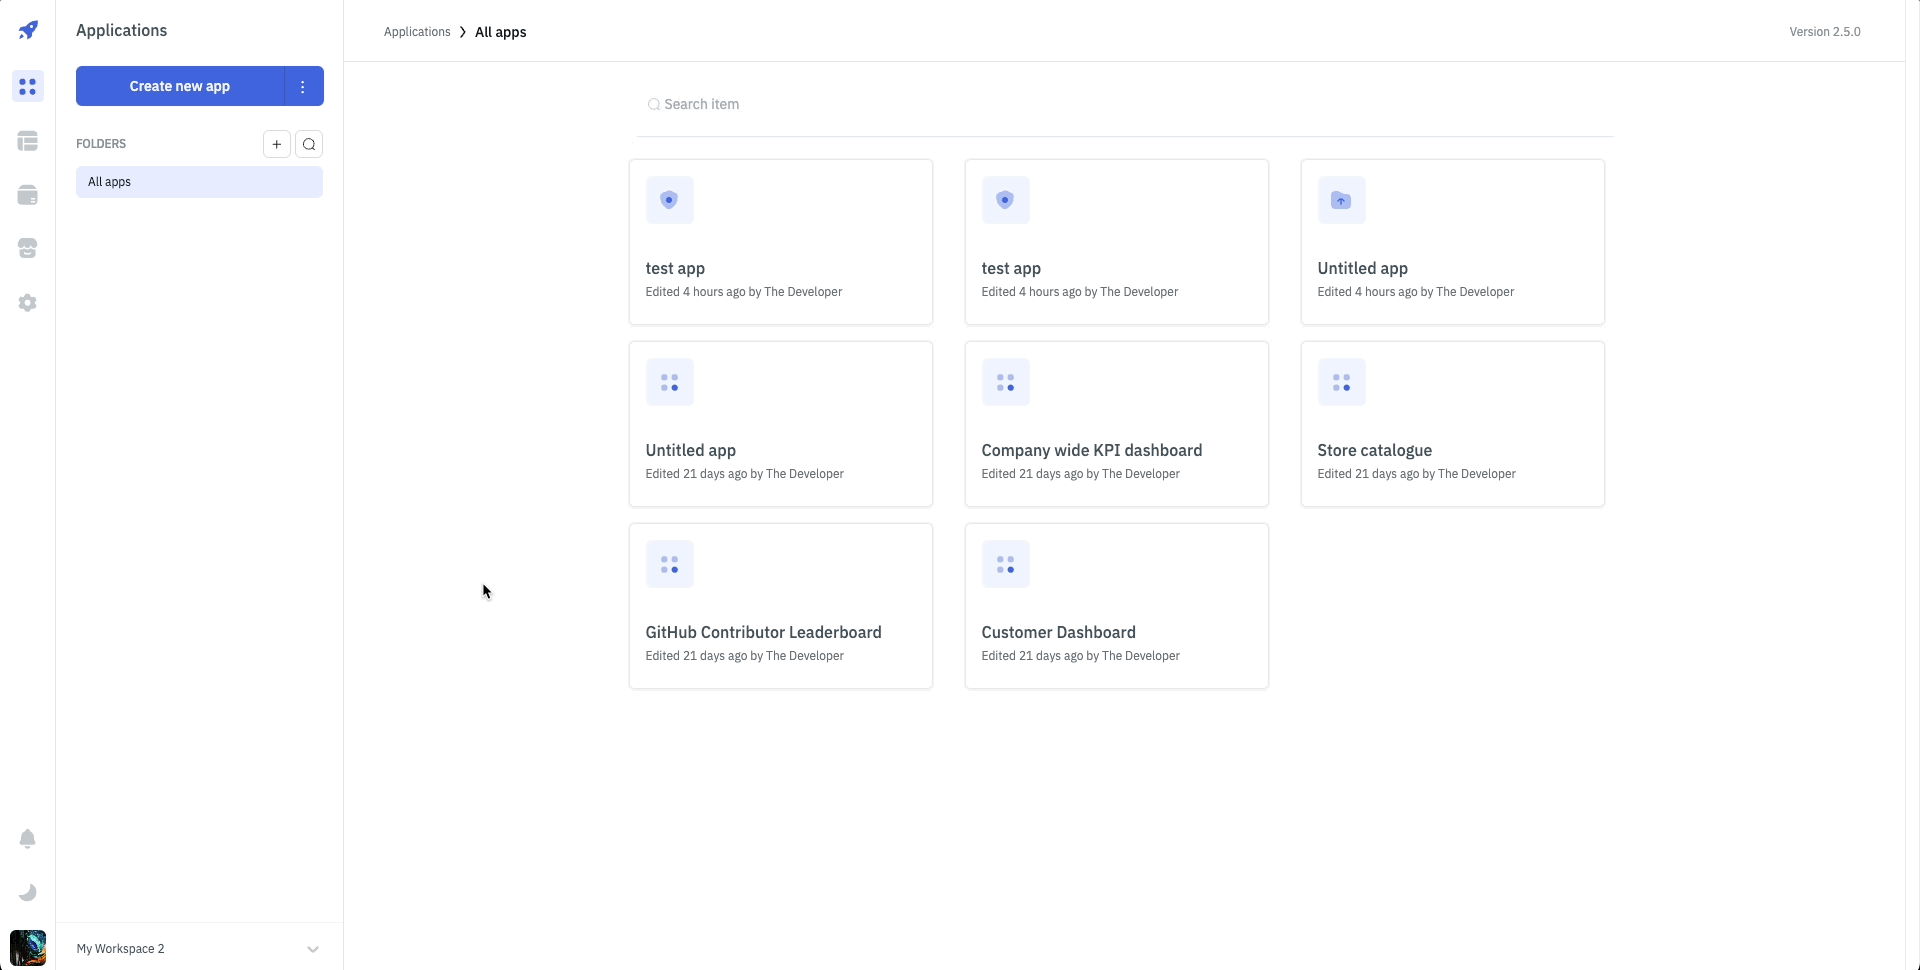Open the three-dot menu beside Create new app
1920x970 pixels.
coord(303,86)
